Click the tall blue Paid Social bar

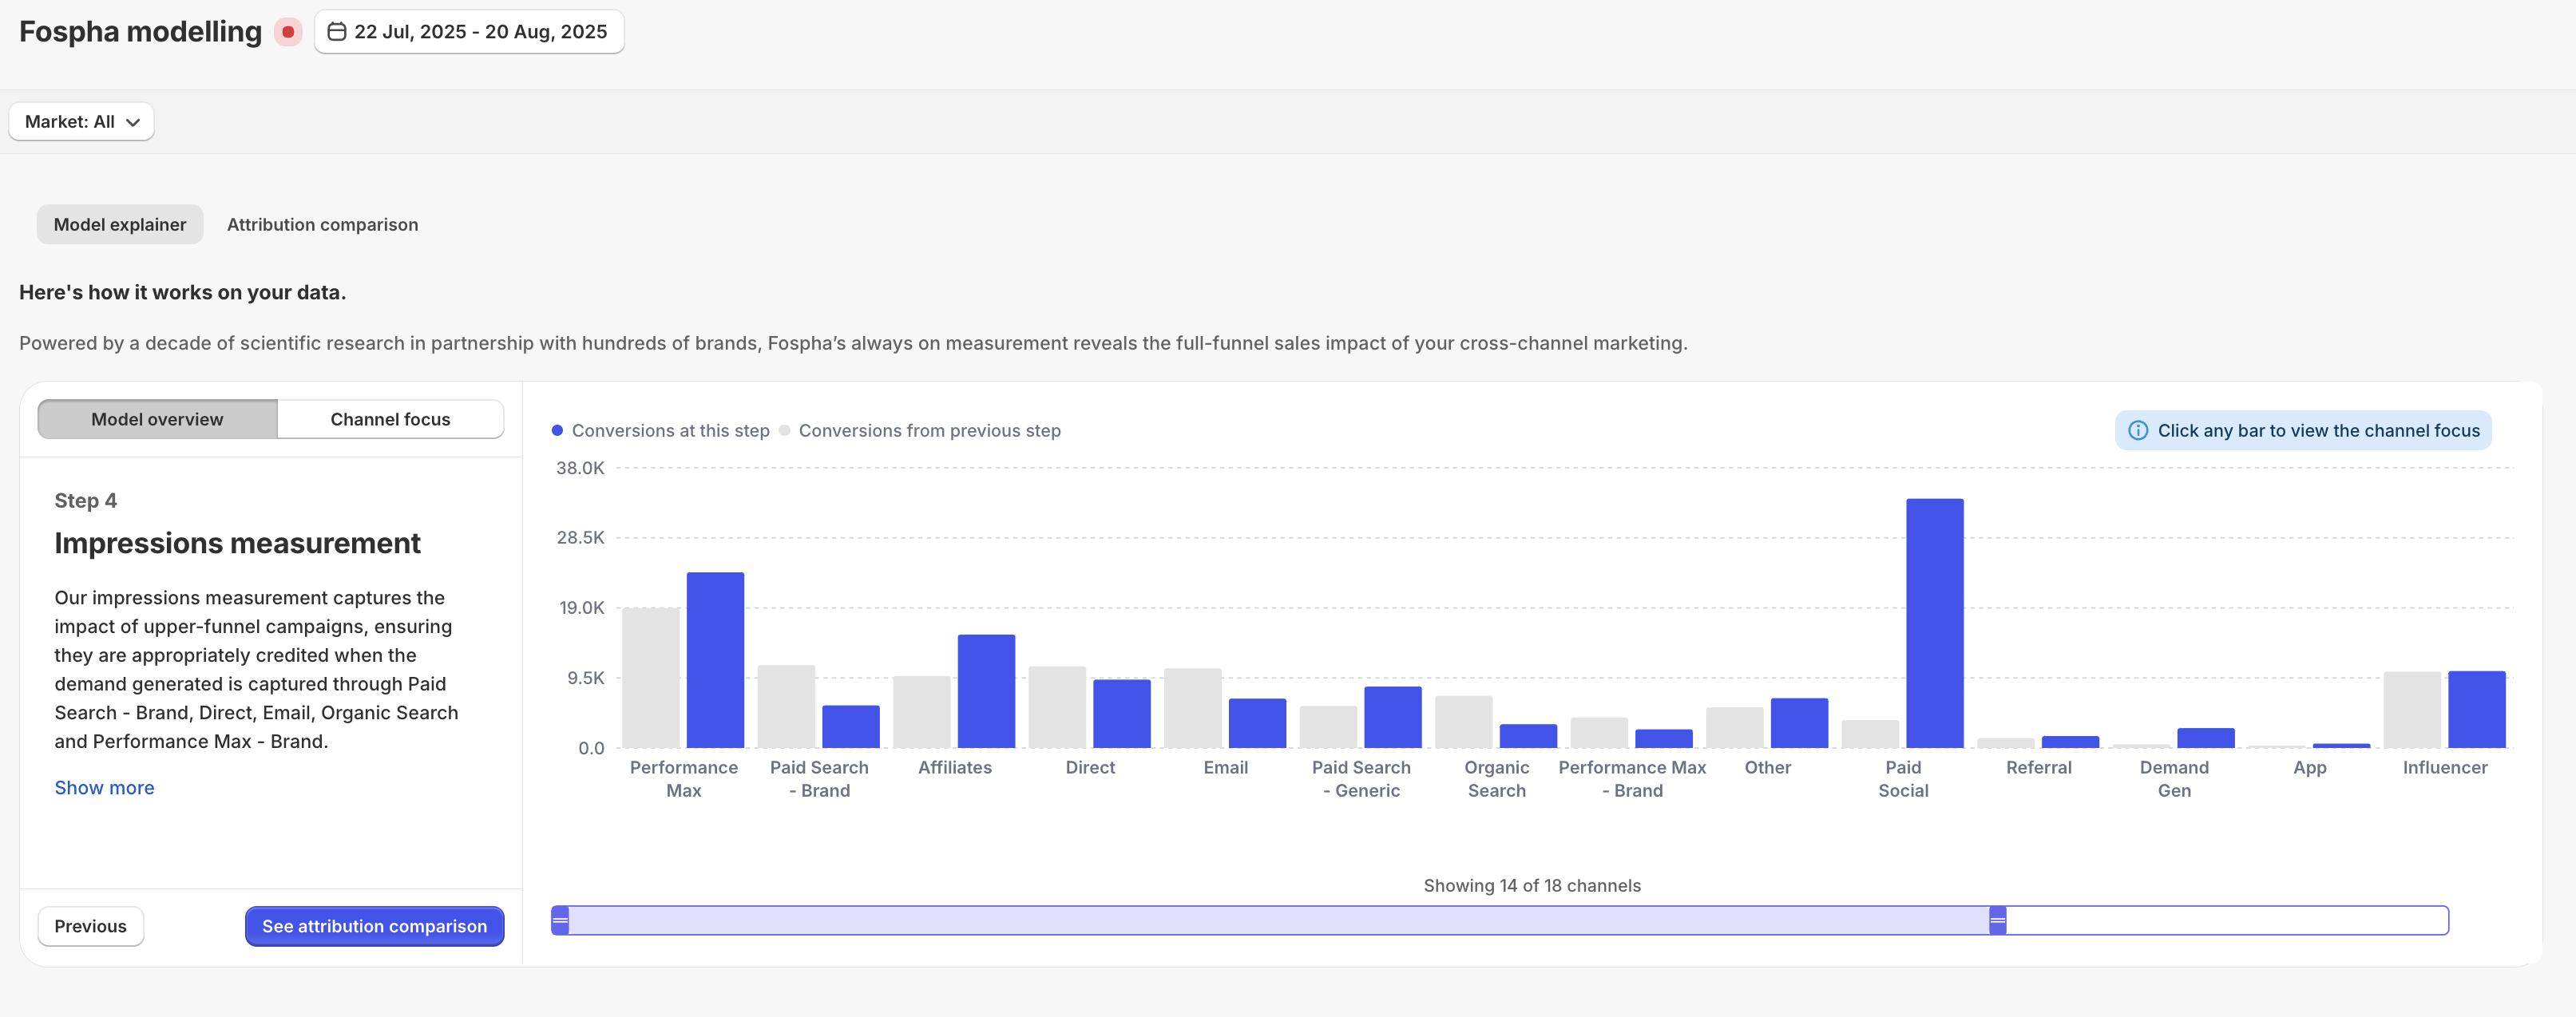point(1934,623)
